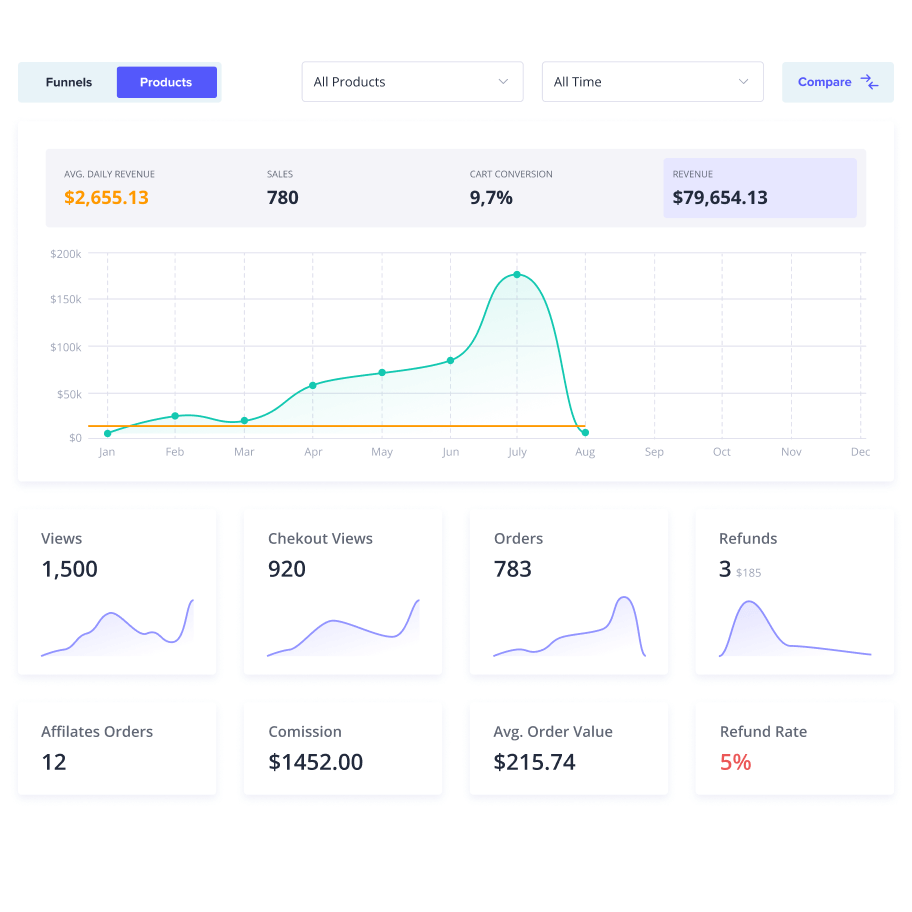Viewport: 912px width, 912px height.
Task: Click the April data point on chart
Action: click(313, 385)
